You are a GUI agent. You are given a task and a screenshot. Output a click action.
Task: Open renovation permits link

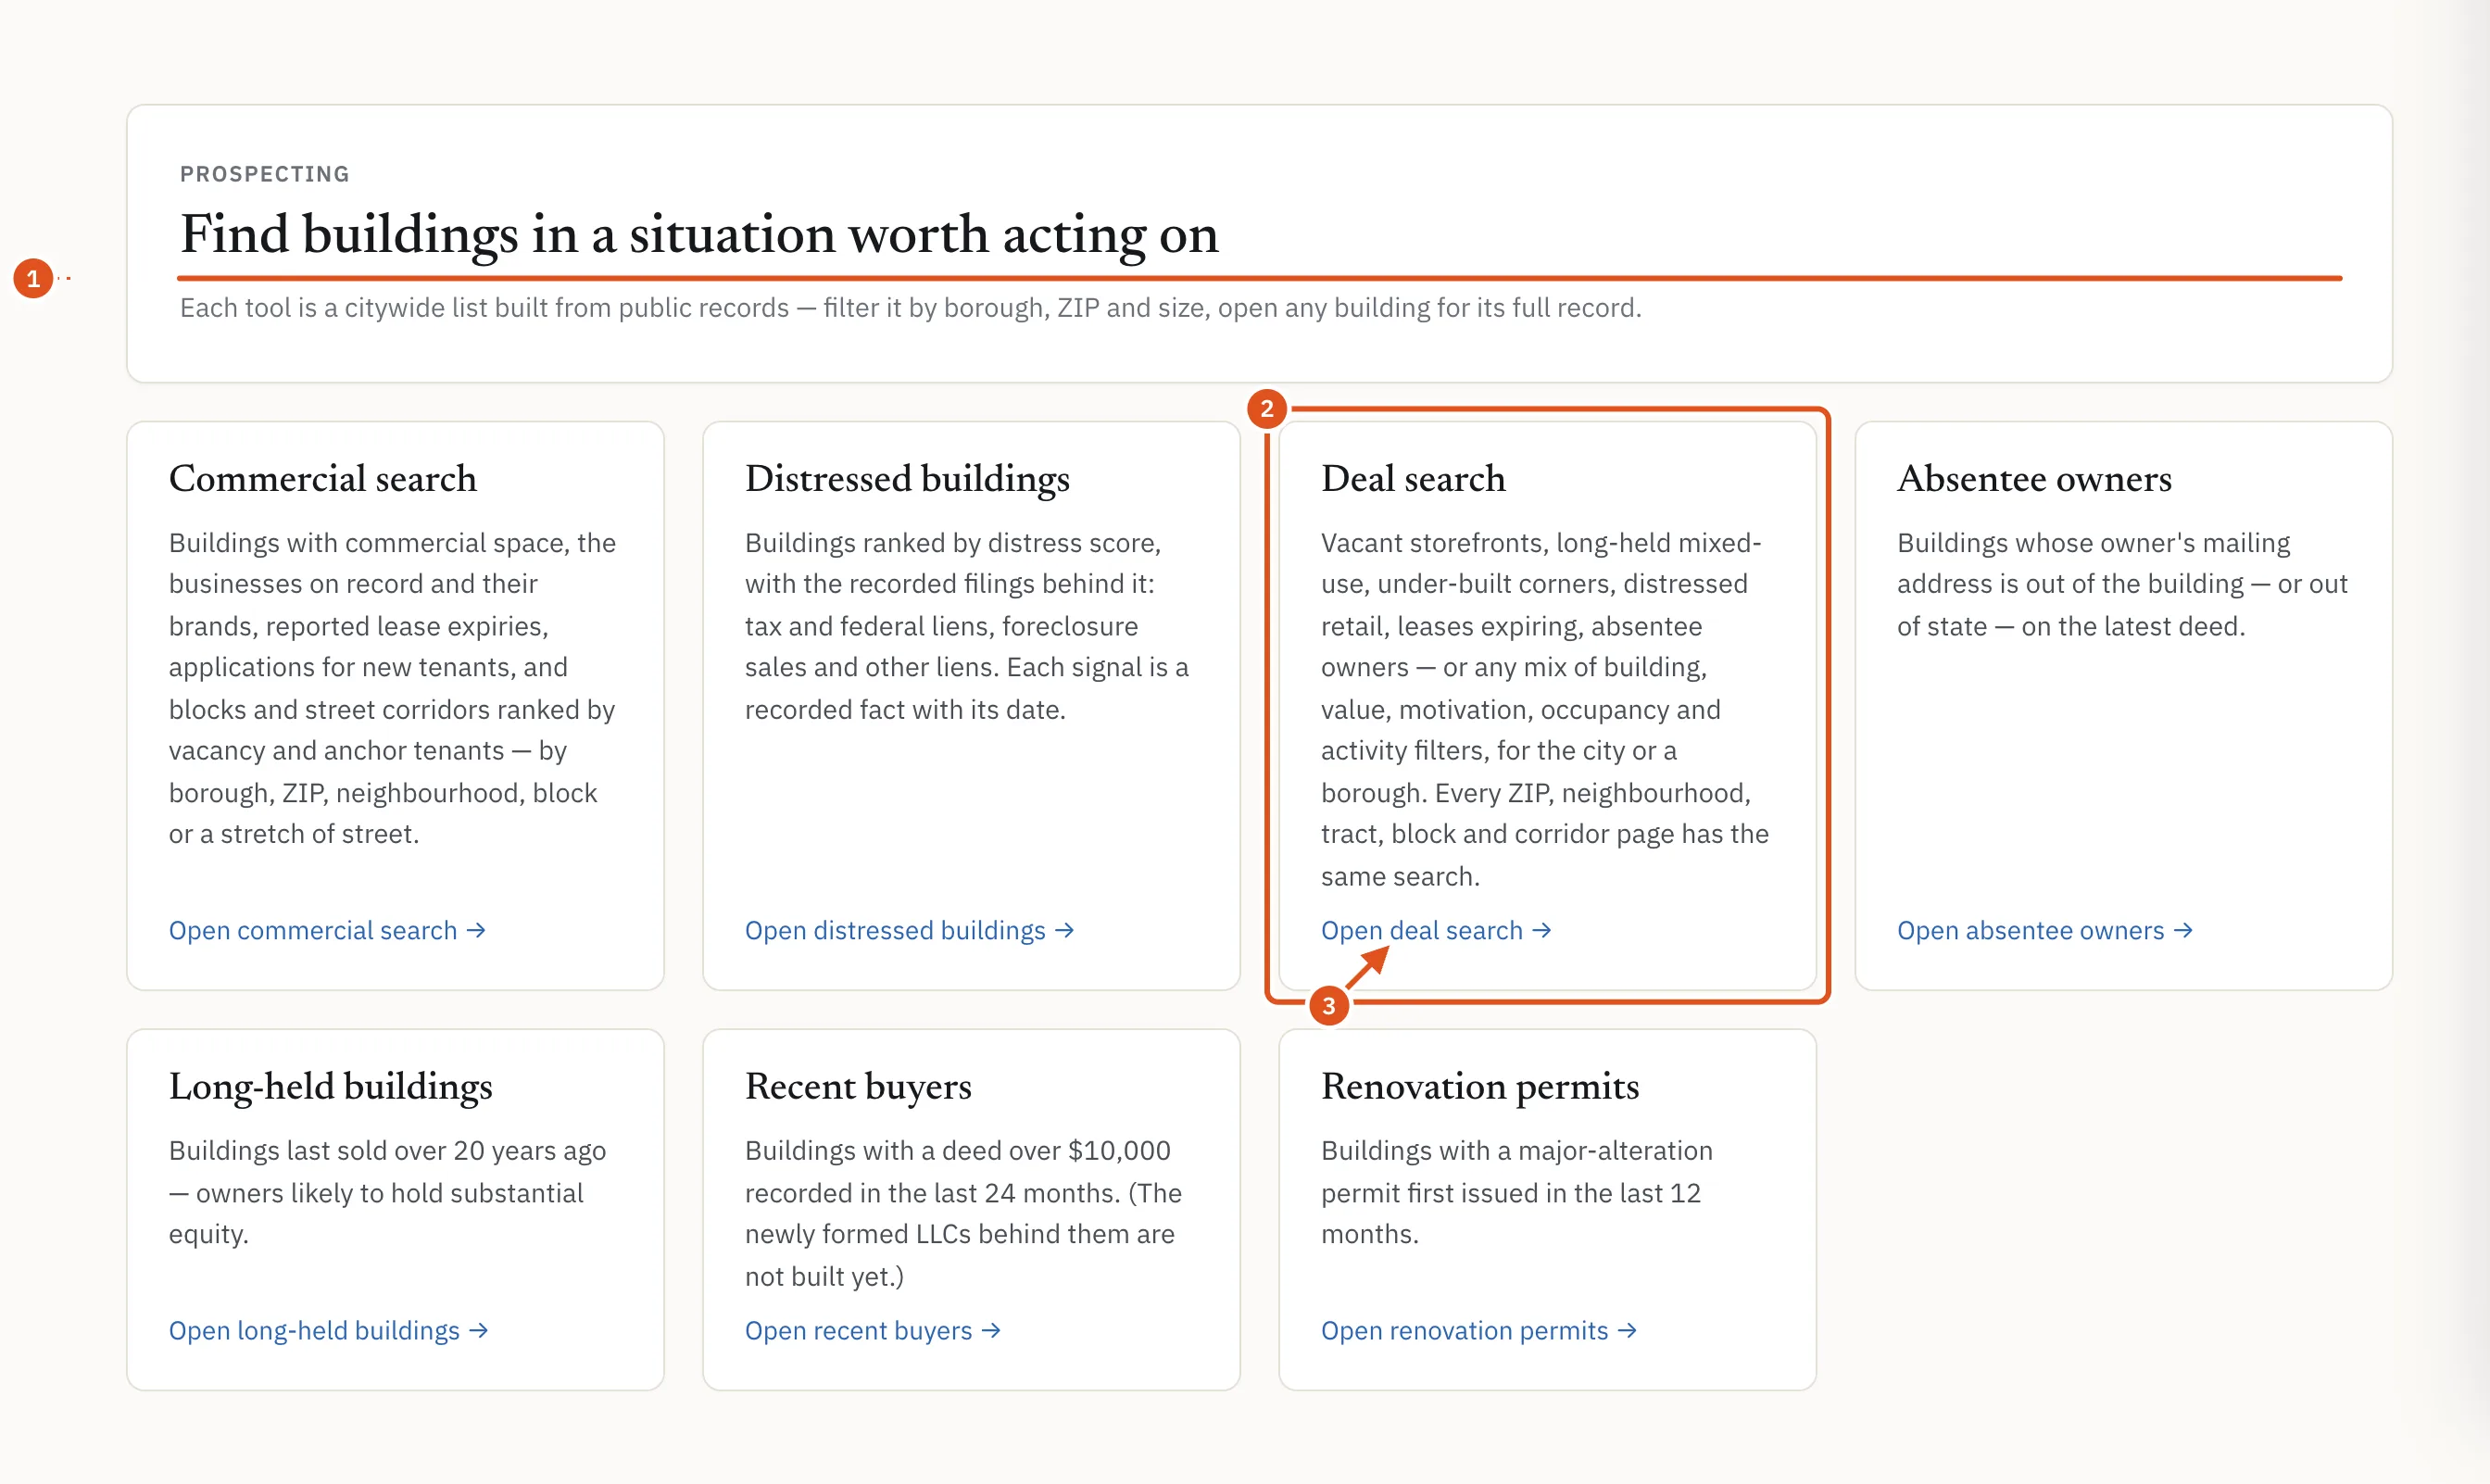click(1478, 1330)
